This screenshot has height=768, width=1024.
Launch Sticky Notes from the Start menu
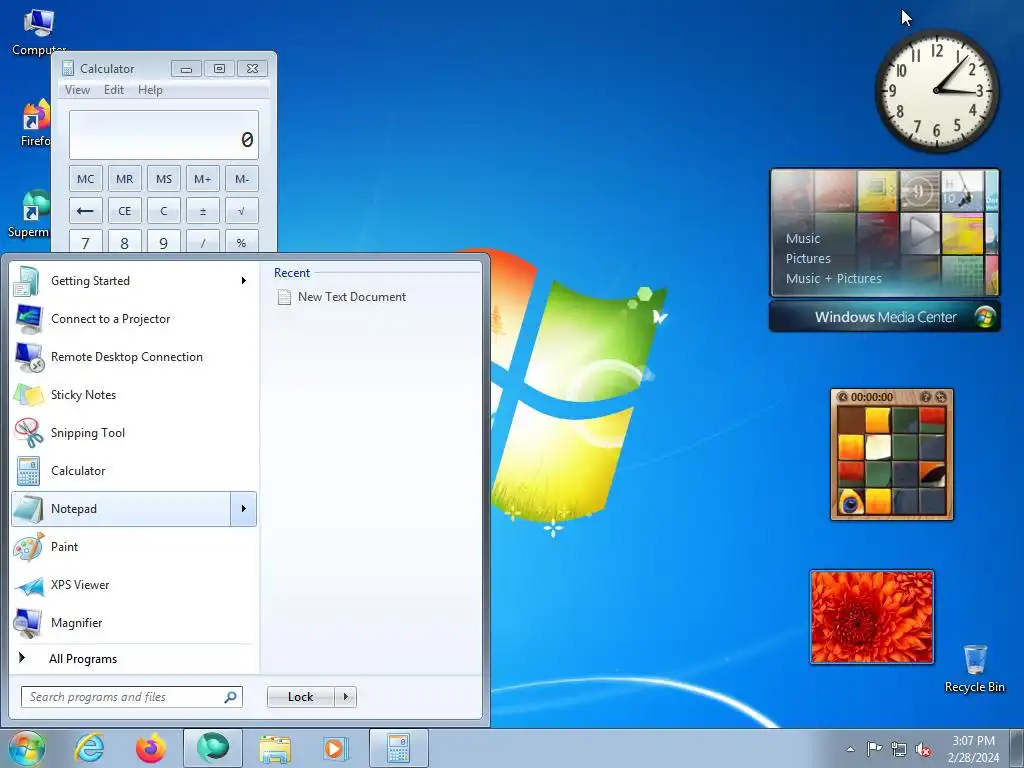pyautogui.click(x=133, y=394)
